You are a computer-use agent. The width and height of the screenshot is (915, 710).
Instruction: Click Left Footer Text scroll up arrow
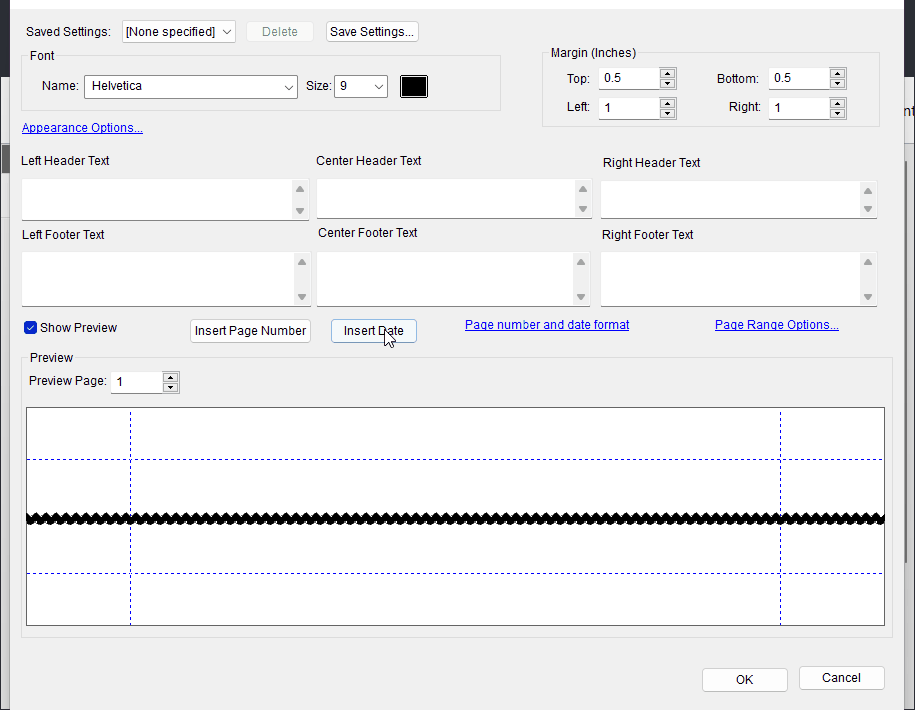(302, 262)
